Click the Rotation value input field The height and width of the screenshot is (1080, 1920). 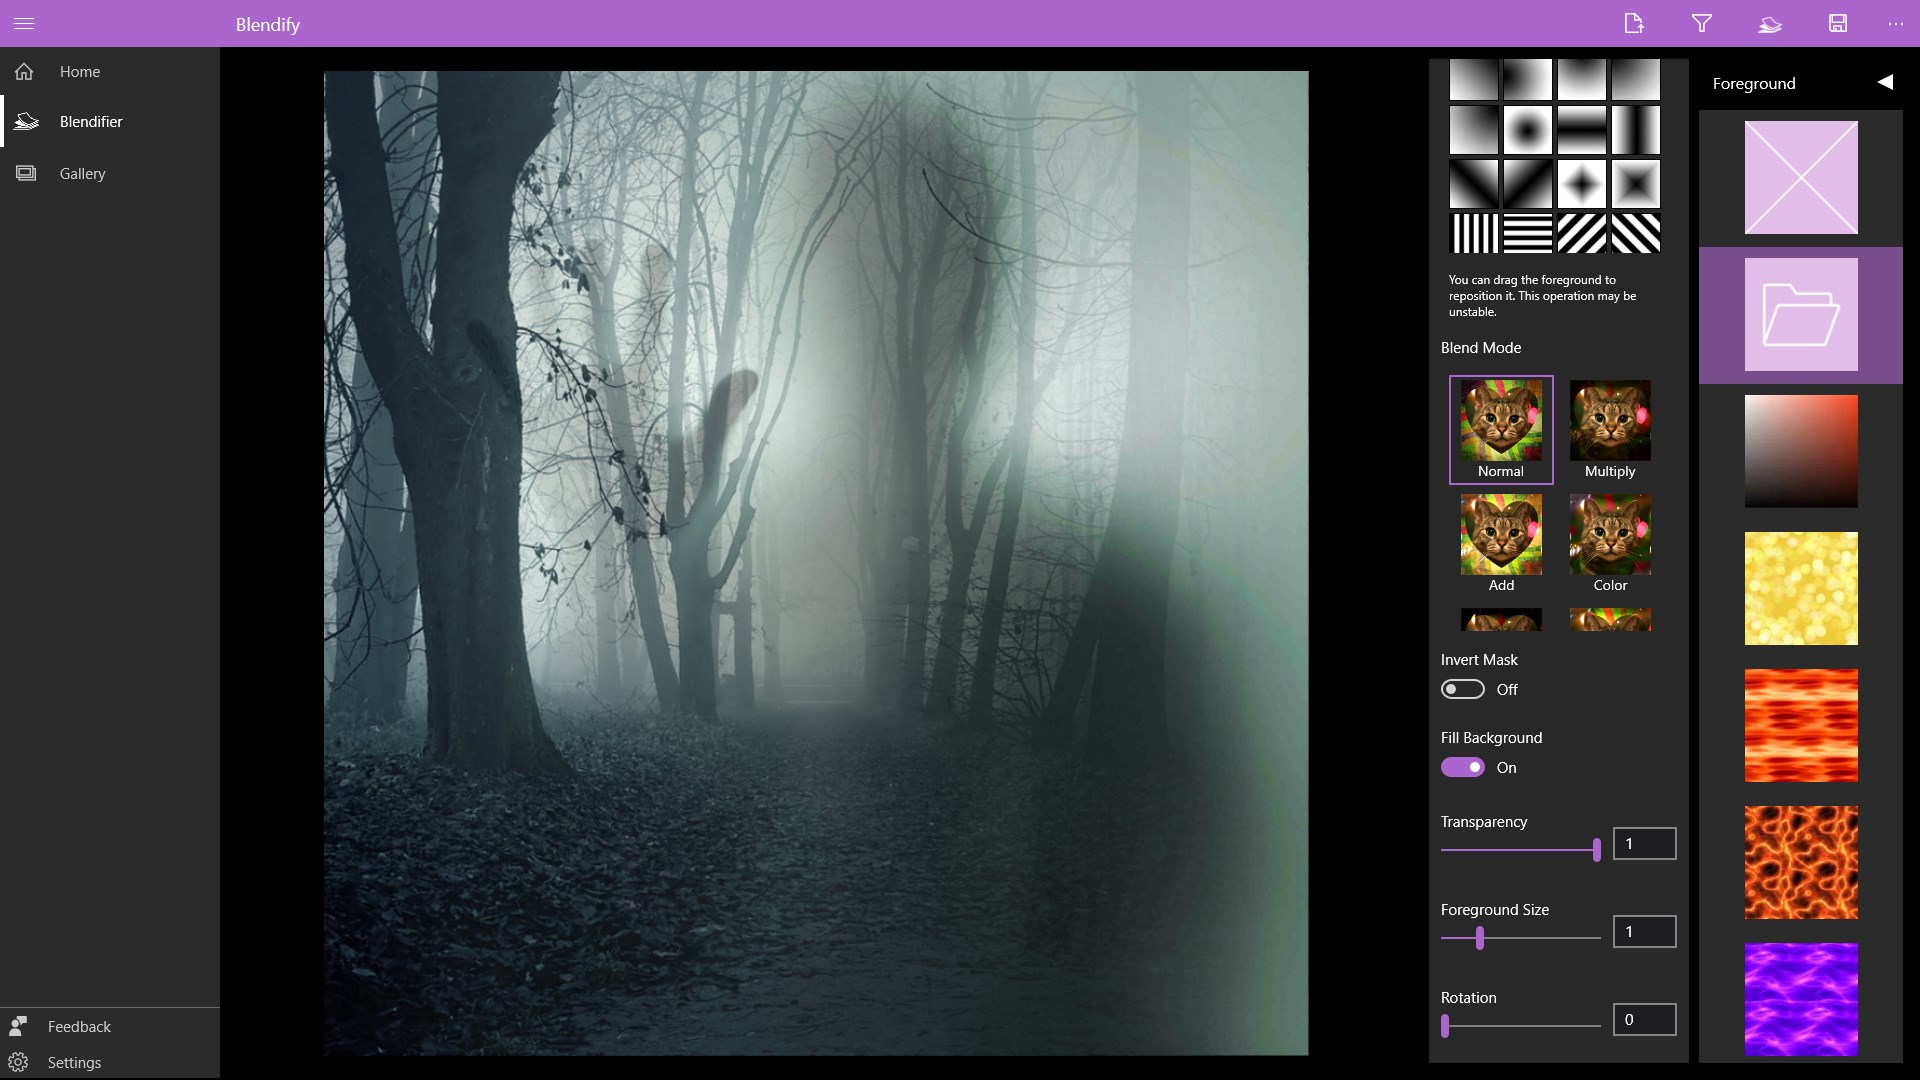pos(1644,1019)
